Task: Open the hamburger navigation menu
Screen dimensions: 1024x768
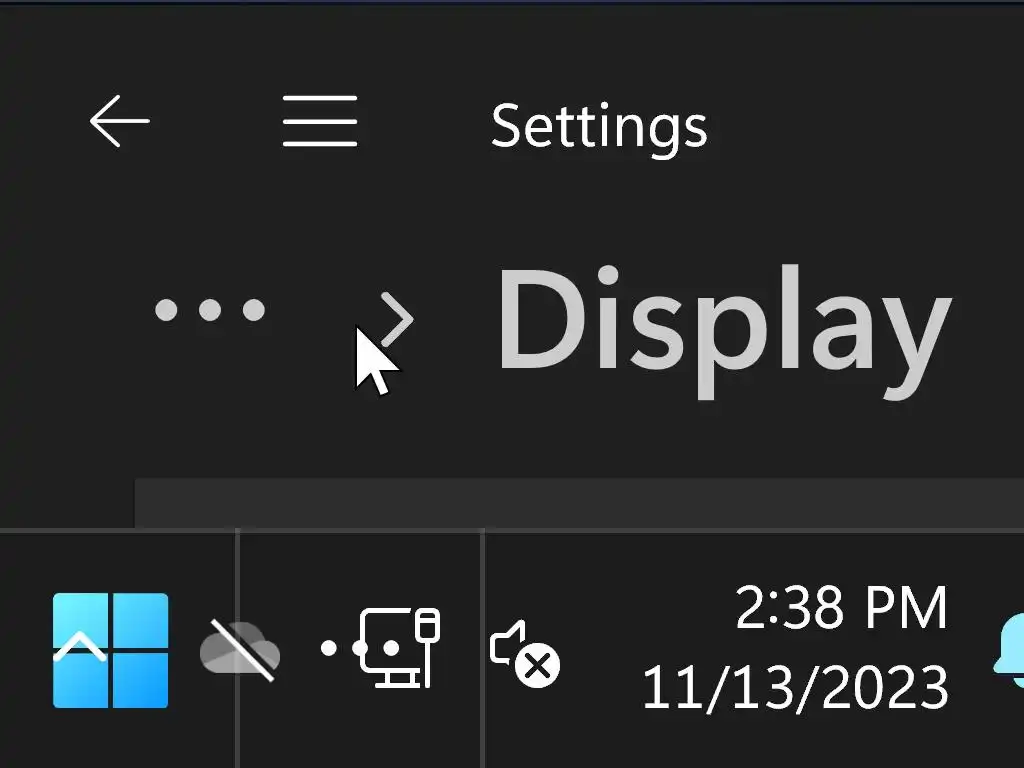Action: (319, 121)
